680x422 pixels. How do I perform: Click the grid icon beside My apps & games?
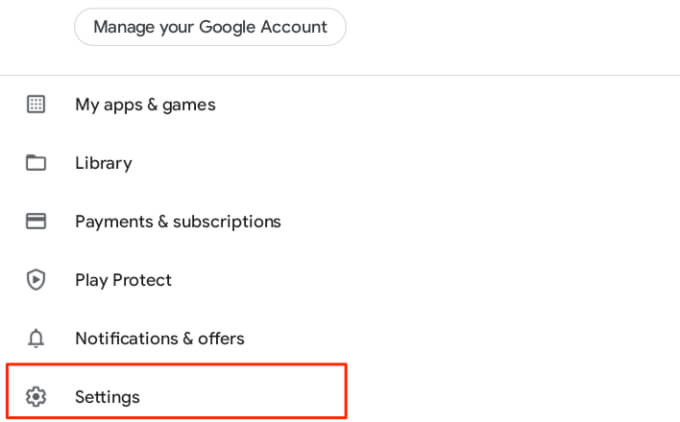[x=36, y=104]
